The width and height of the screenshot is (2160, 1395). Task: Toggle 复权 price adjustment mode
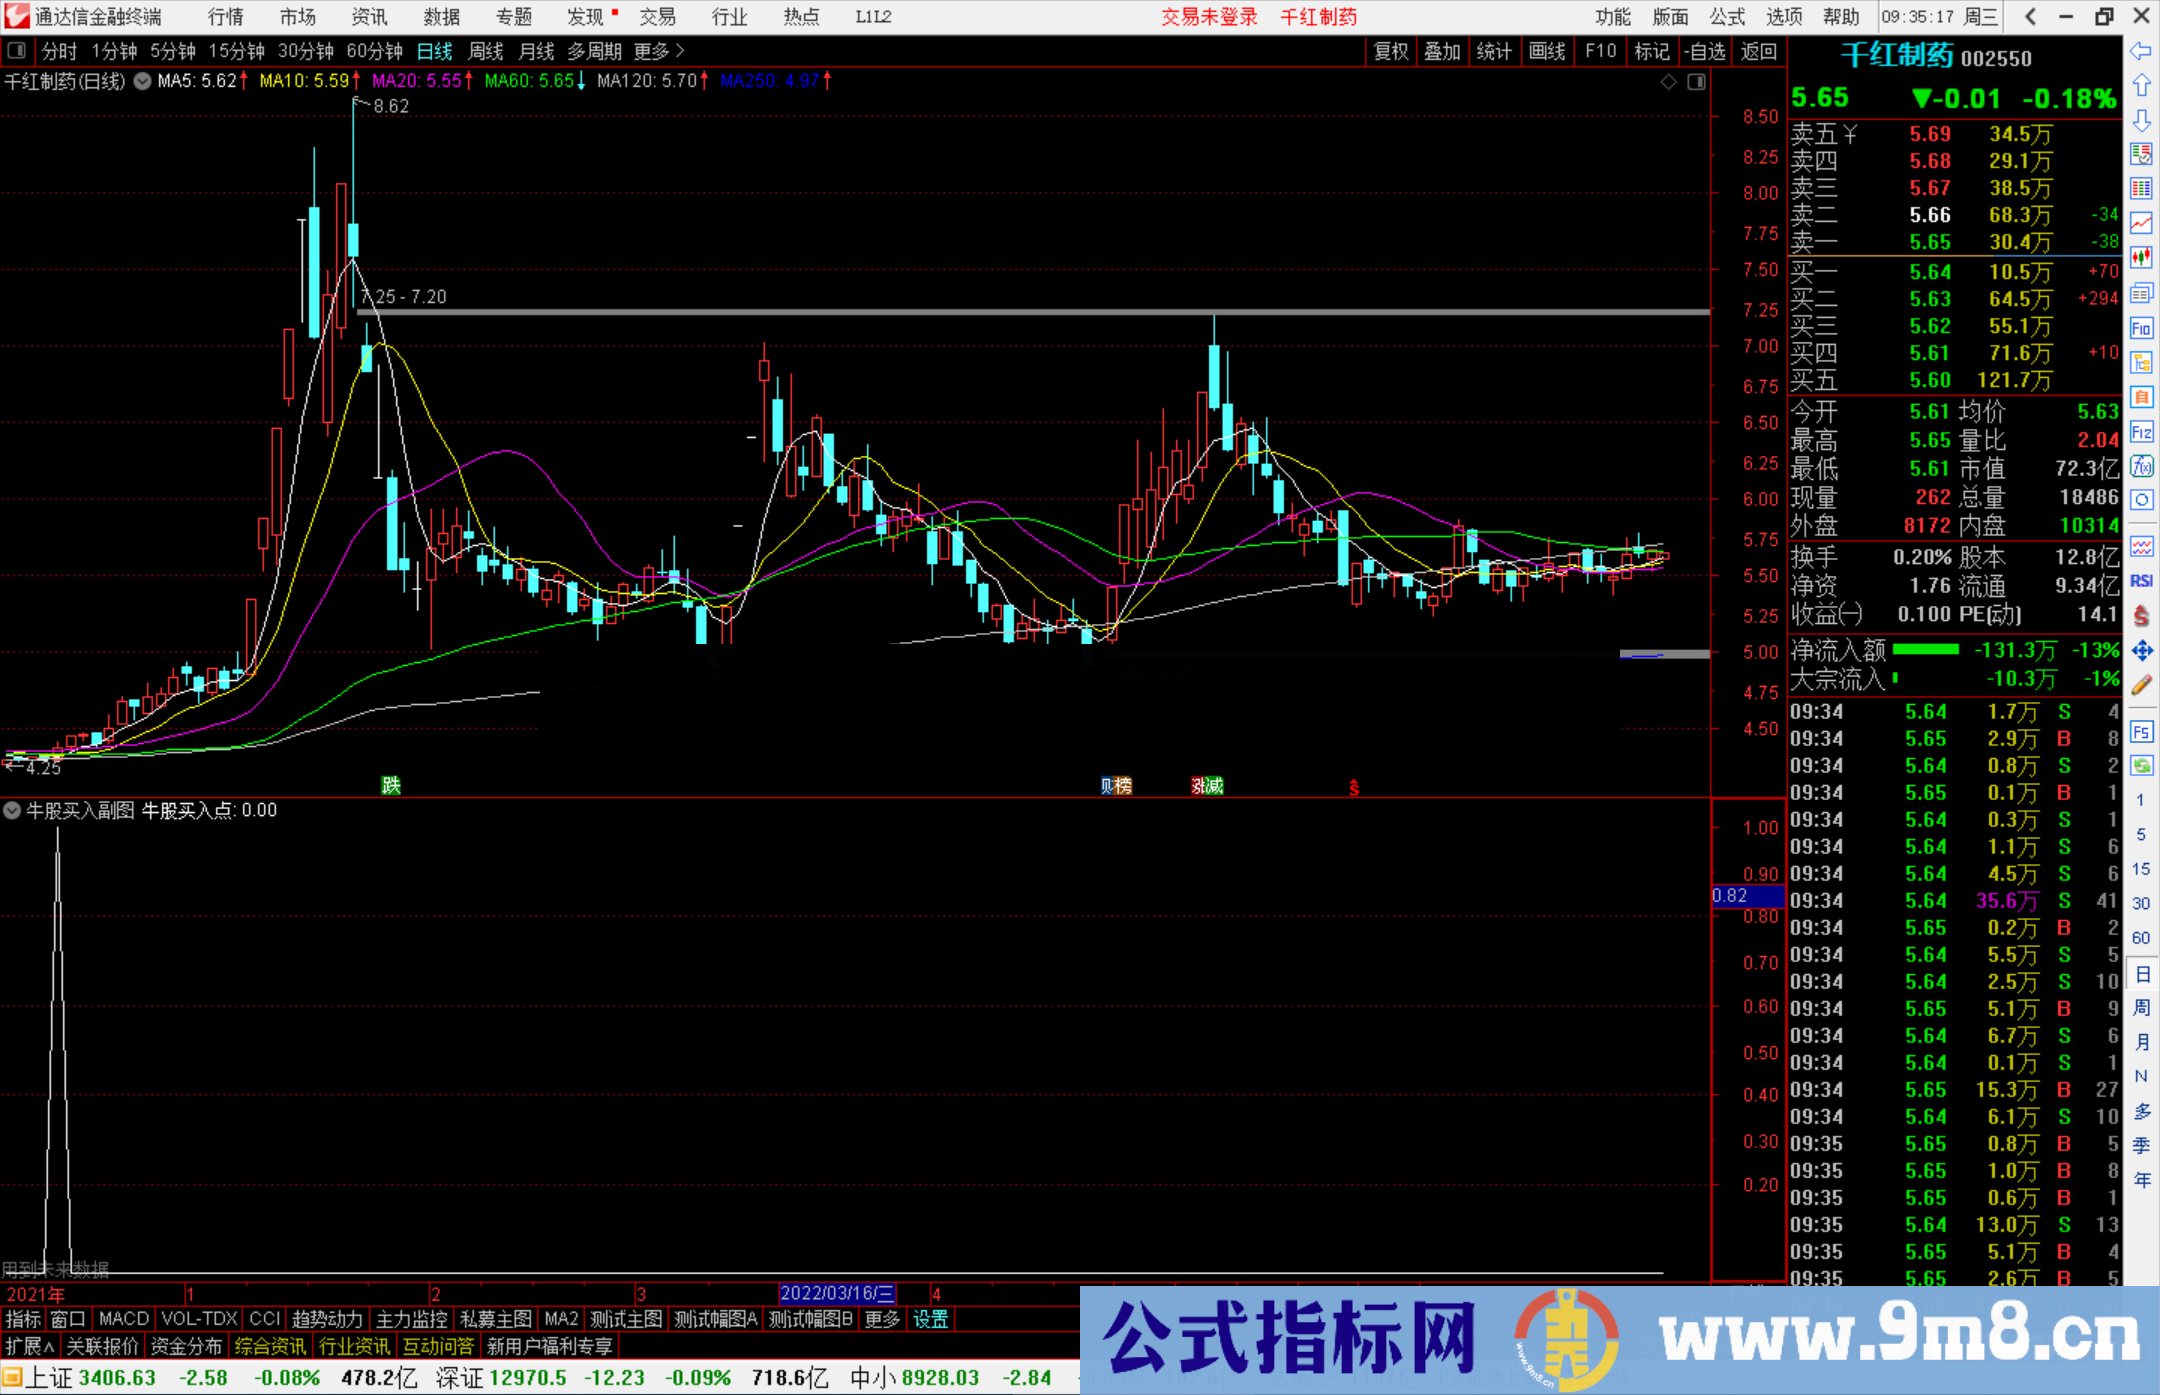pyautogui.click(x=1390, y=51)
